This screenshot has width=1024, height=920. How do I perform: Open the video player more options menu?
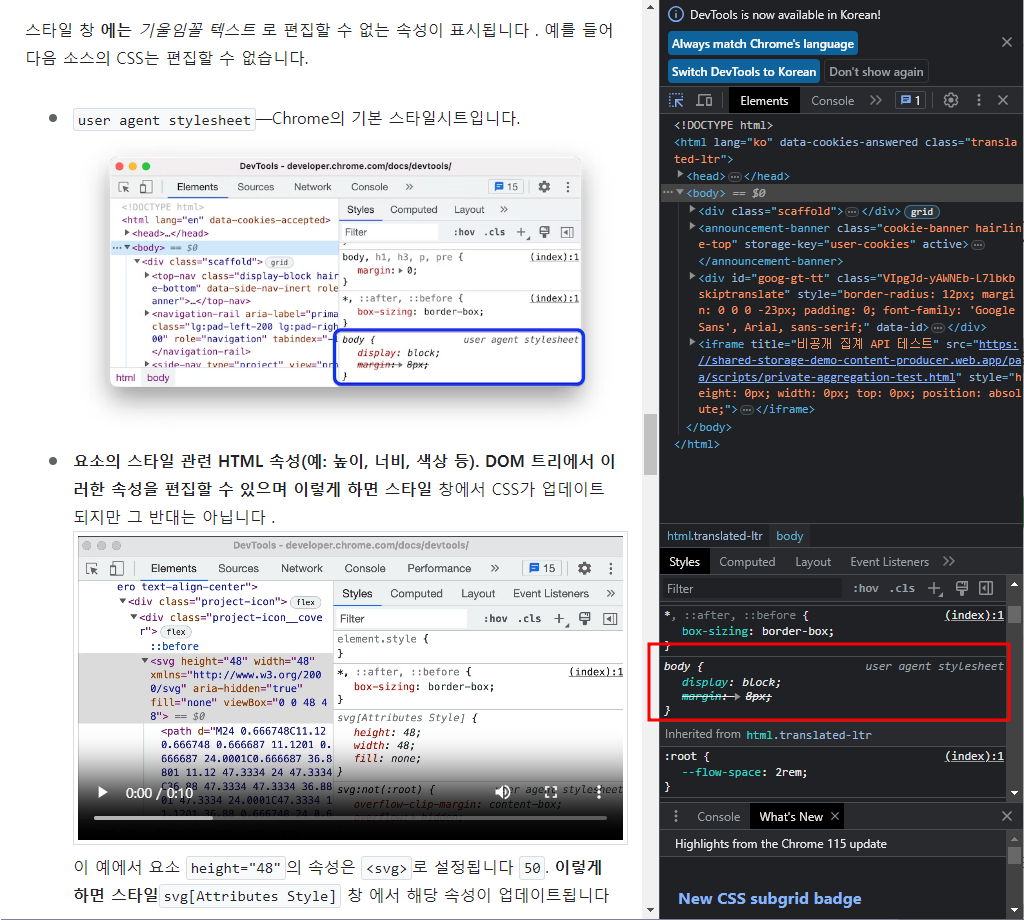pyautogui.click(x=598, y=793)
